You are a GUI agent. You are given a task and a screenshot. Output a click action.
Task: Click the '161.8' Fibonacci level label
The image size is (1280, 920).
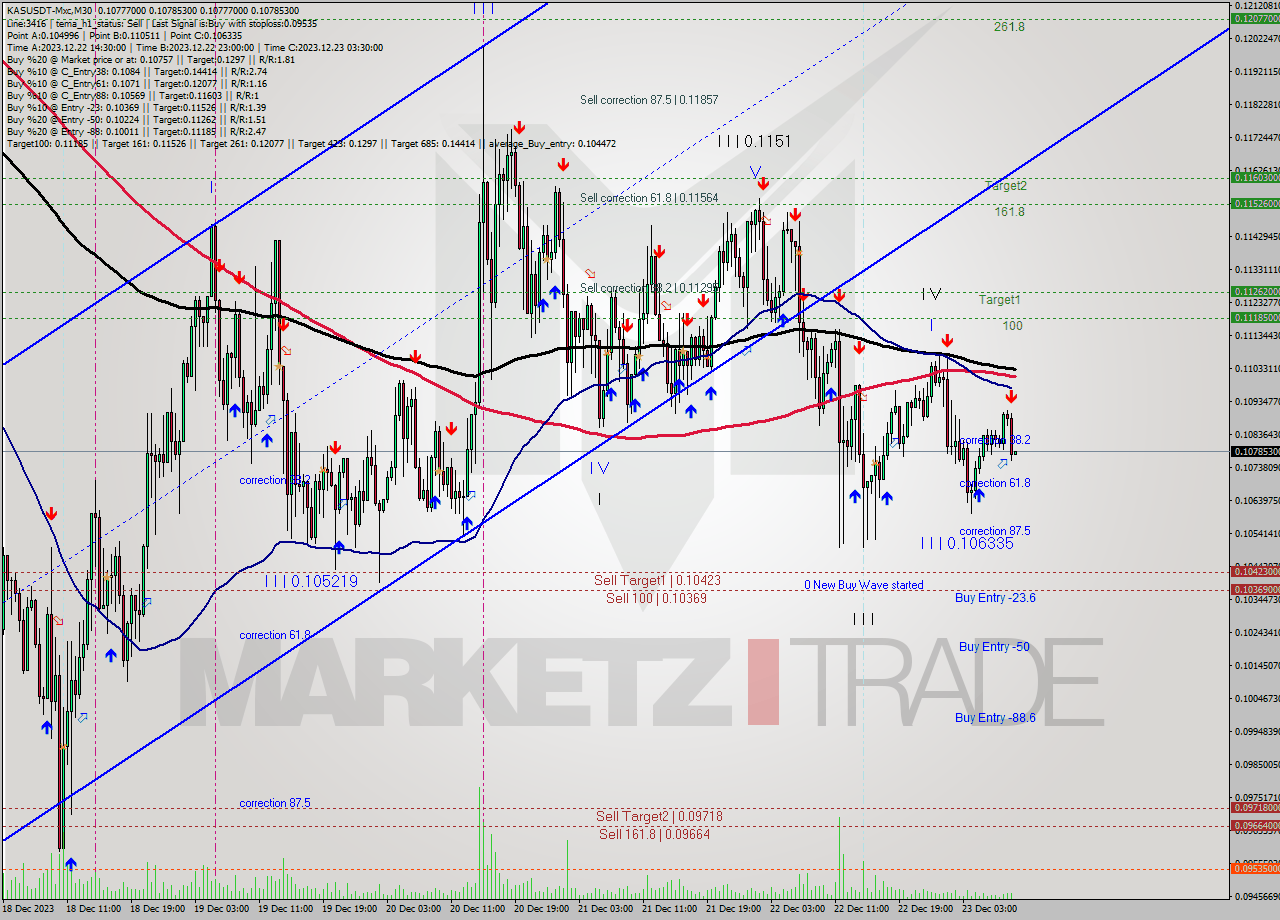pos(1009,212)
